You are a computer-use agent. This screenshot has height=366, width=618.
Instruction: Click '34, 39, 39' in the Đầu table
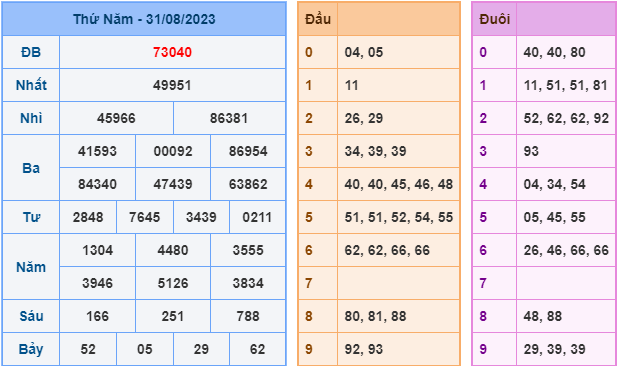coord(375,151)
